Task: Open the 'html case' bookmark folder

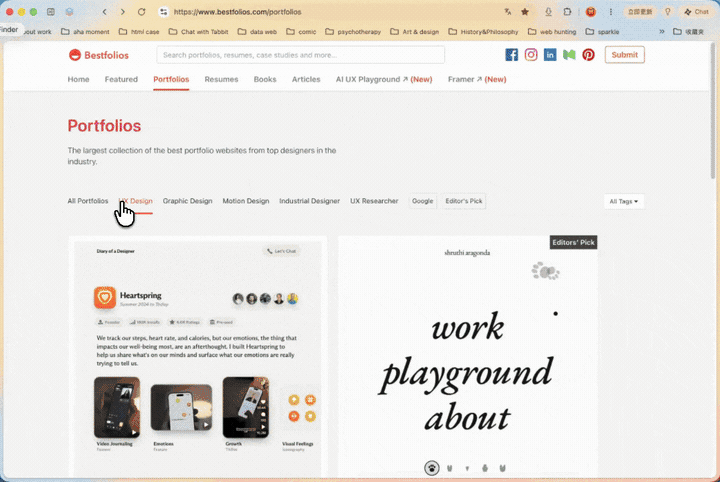Action: (139, 32)
